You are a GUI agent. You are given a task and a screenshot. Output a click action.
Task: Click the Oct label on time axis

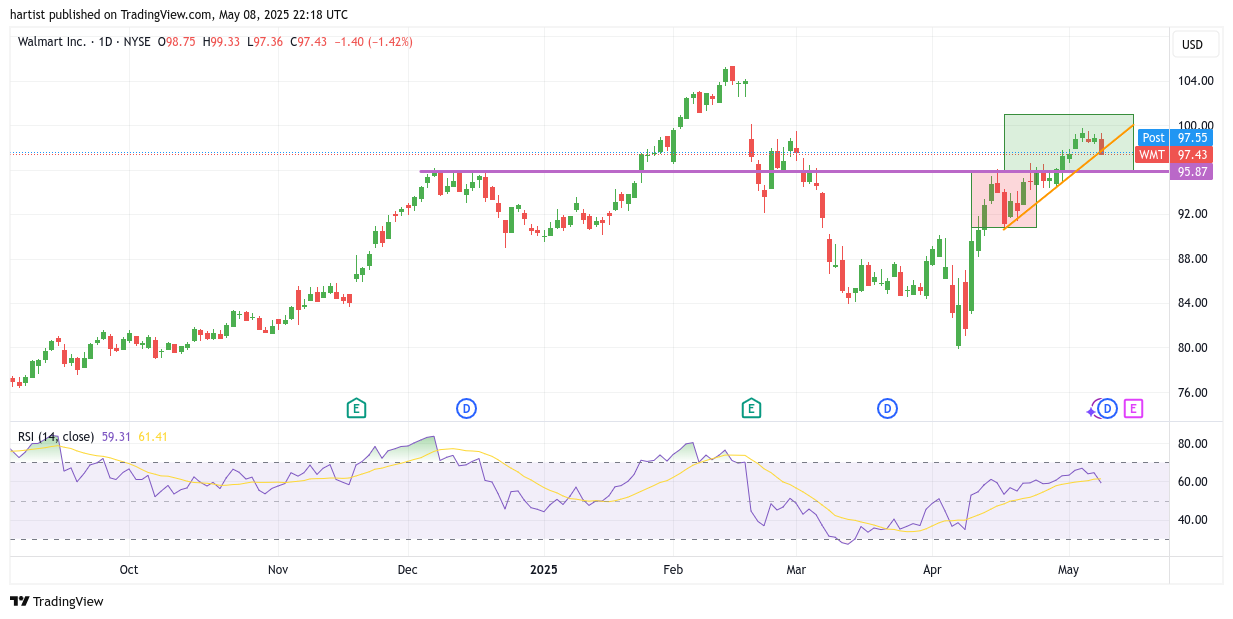(x=129, y=570)
